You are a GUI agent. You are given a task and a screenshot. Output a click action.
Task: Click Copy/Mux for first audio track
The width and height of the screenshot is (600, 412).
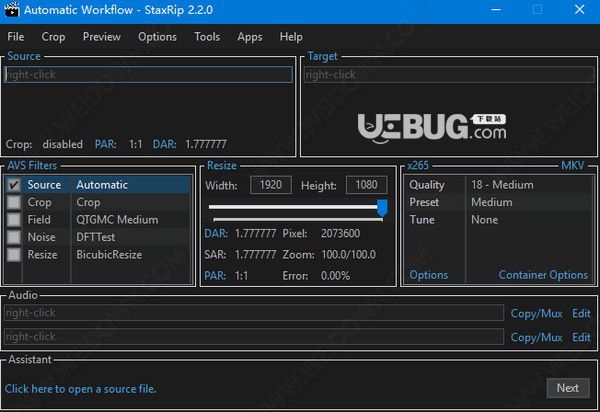536,314
